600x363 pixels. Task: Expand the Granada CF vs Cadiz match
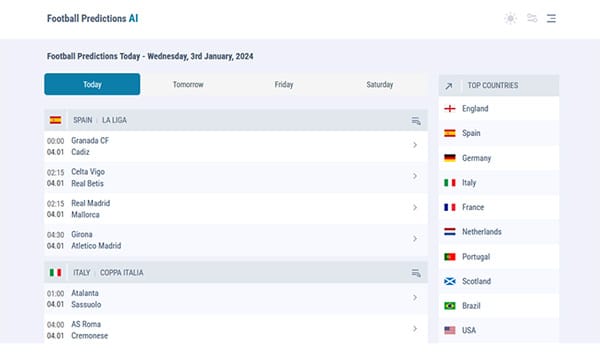coord(415,145)
